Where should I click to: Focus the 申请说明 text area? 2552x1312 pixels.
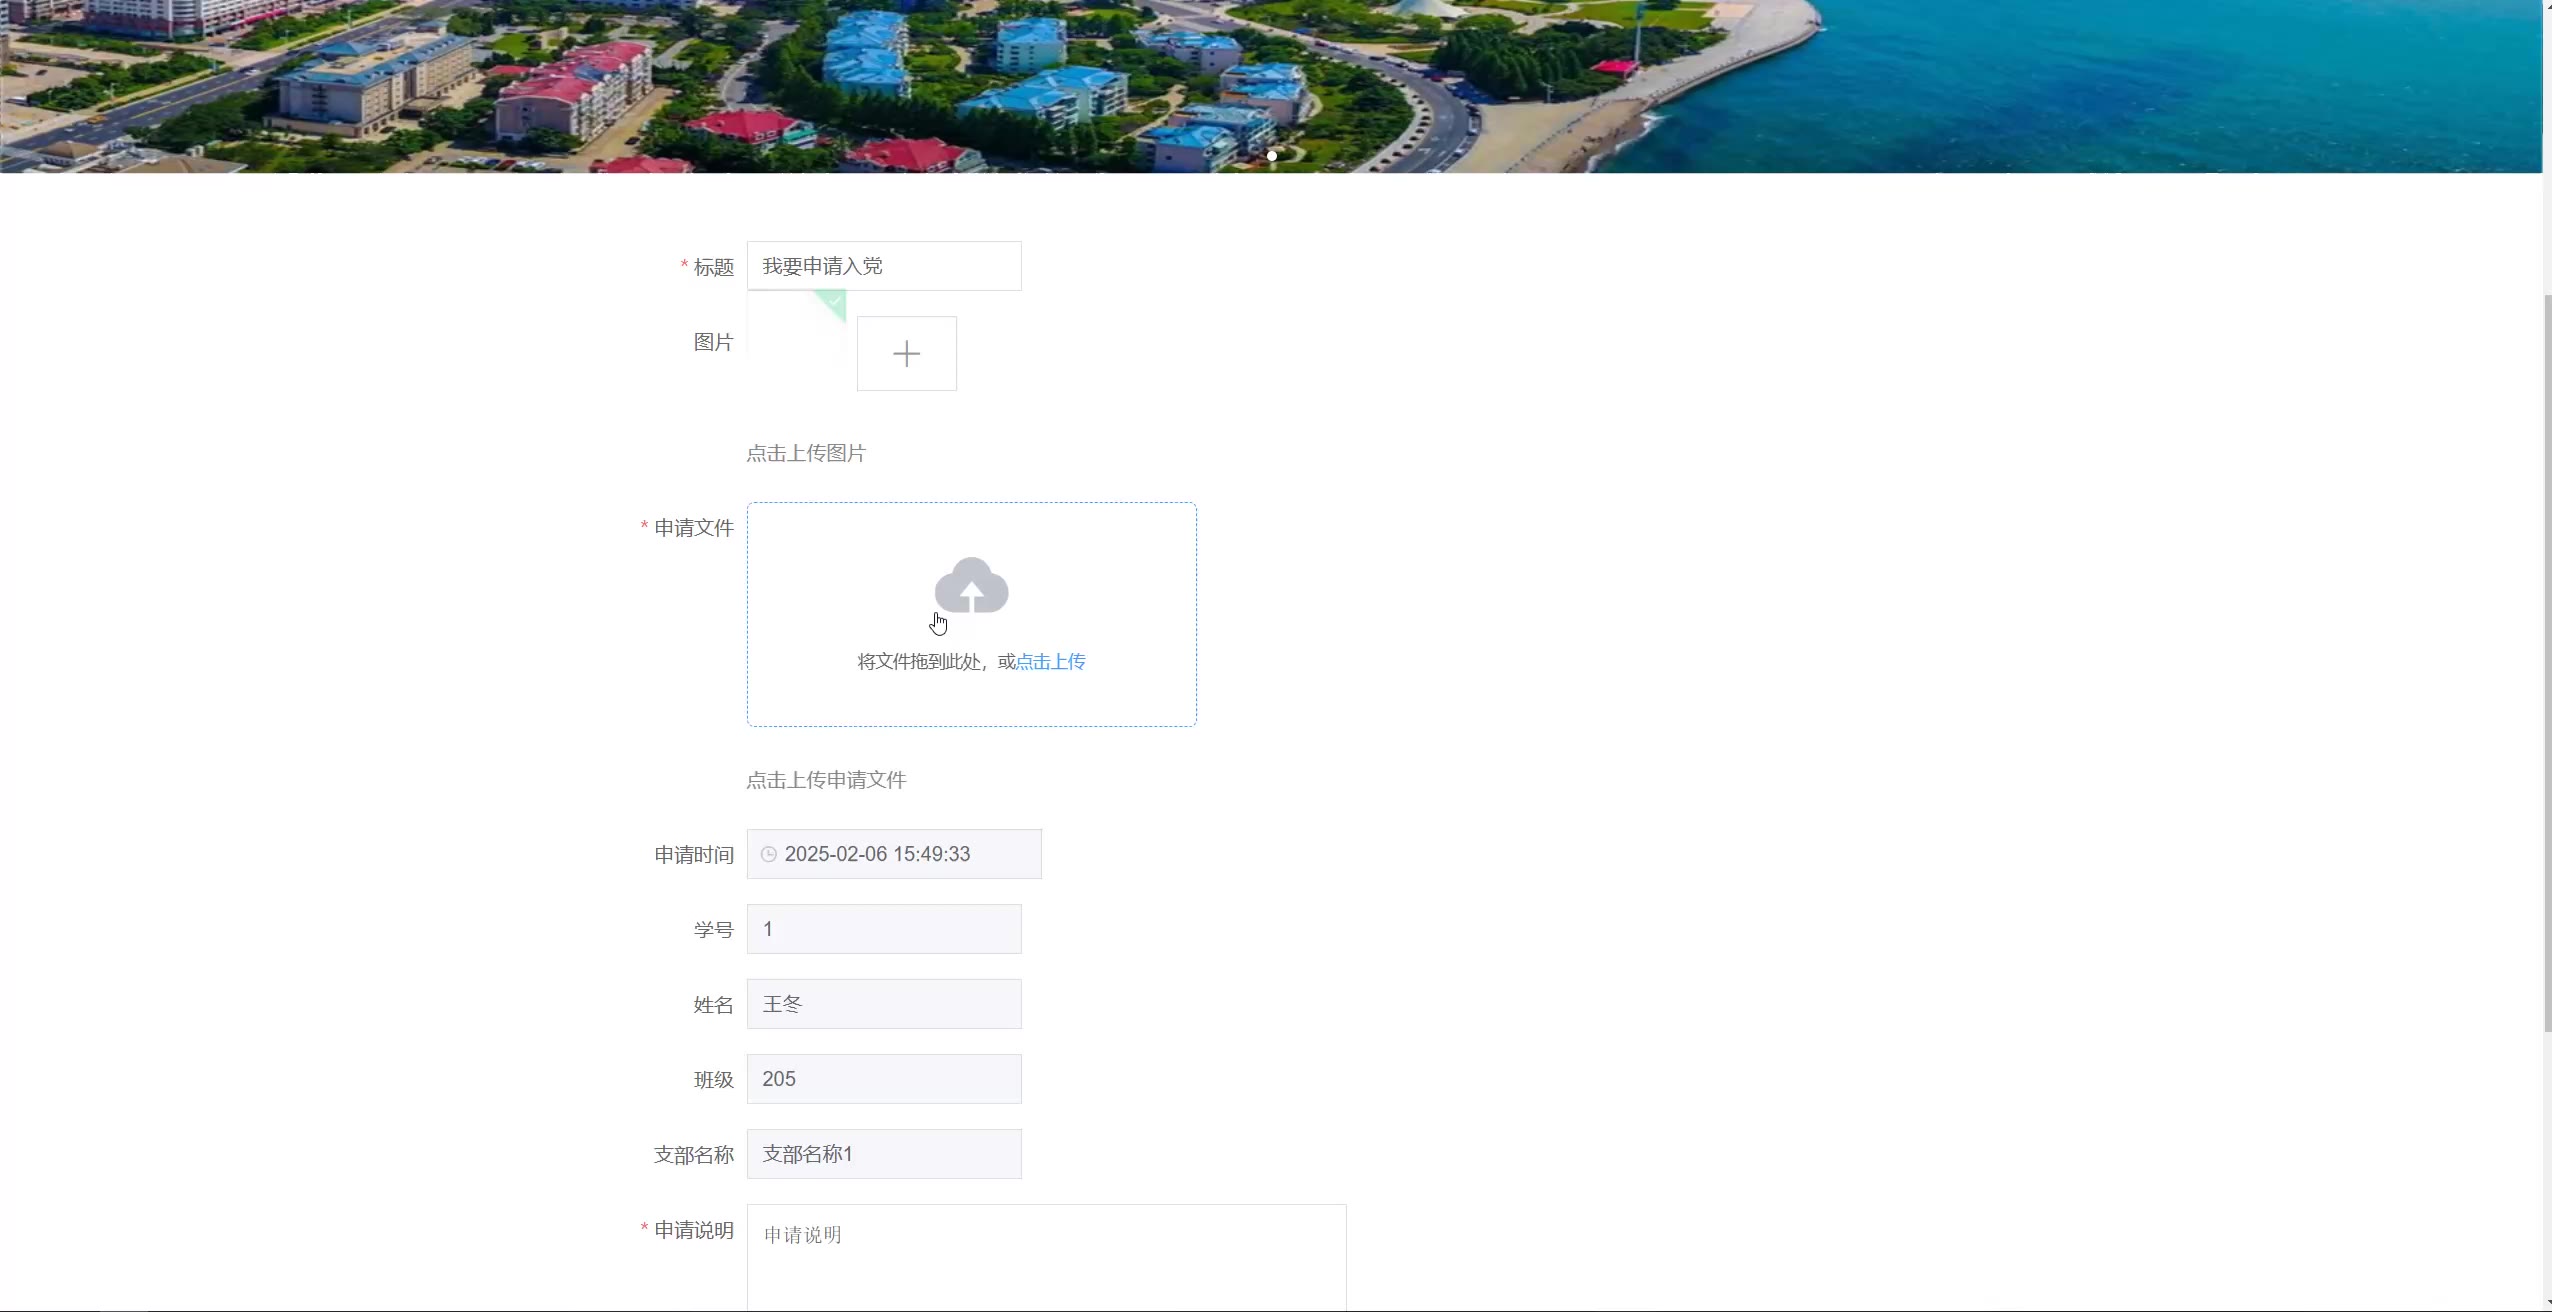coord(1046,1258)
